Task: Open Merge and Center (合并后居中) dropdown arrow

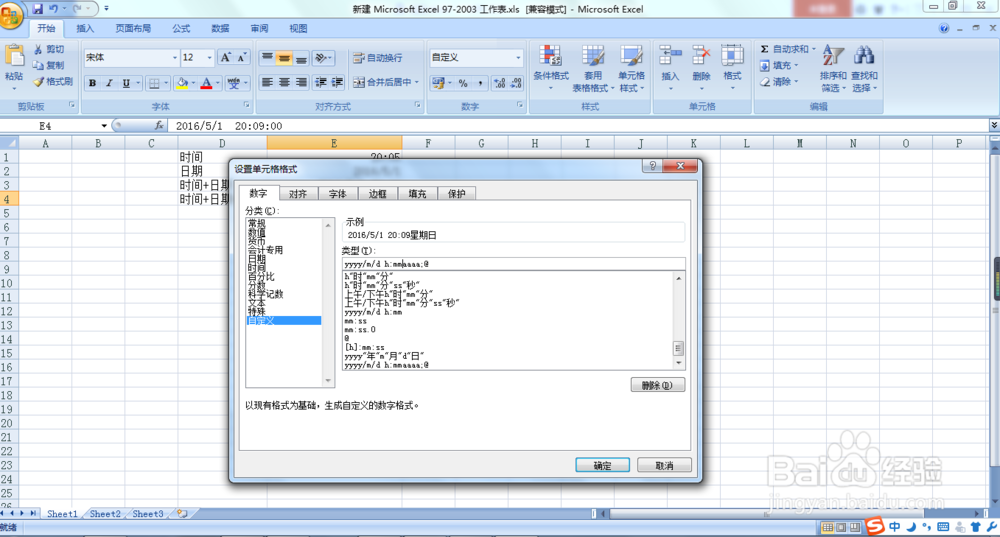Action: click(x=416, y=82)
